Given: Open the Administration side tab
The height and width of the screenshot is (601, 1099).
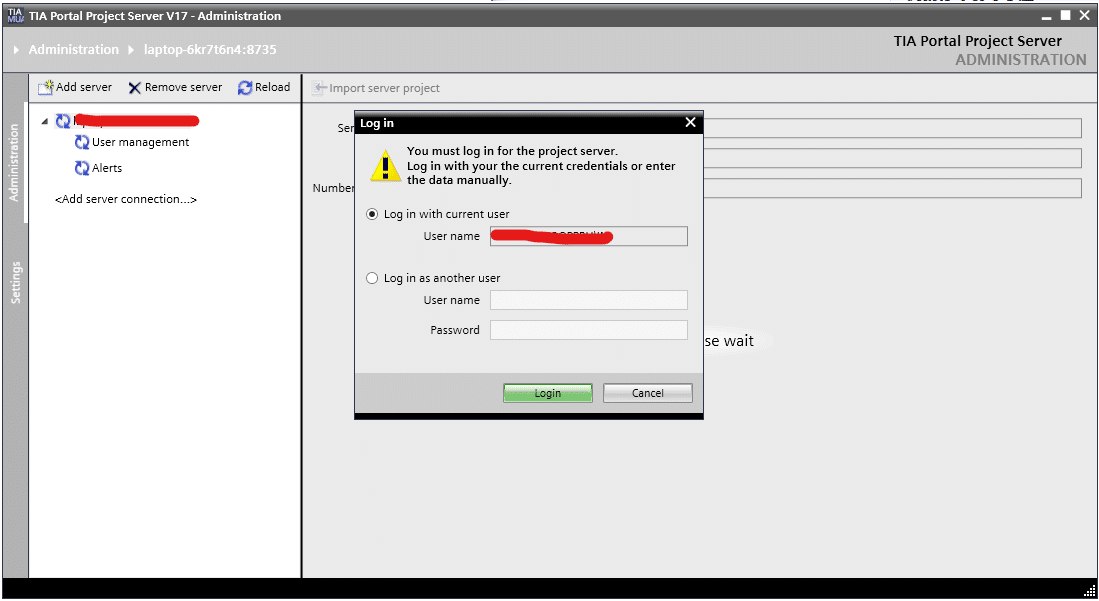Looking at the screenshot, I should pos(14,163).
